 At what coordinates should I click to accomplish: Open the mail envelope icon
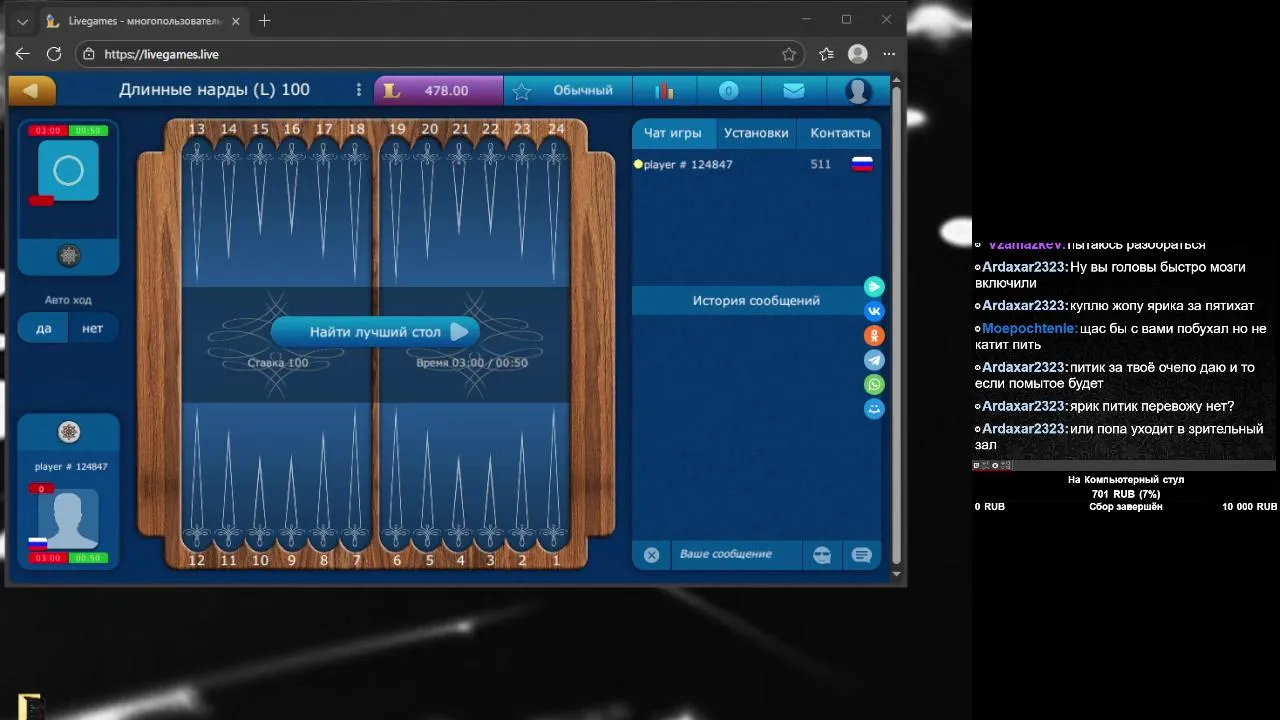point(793,90)
